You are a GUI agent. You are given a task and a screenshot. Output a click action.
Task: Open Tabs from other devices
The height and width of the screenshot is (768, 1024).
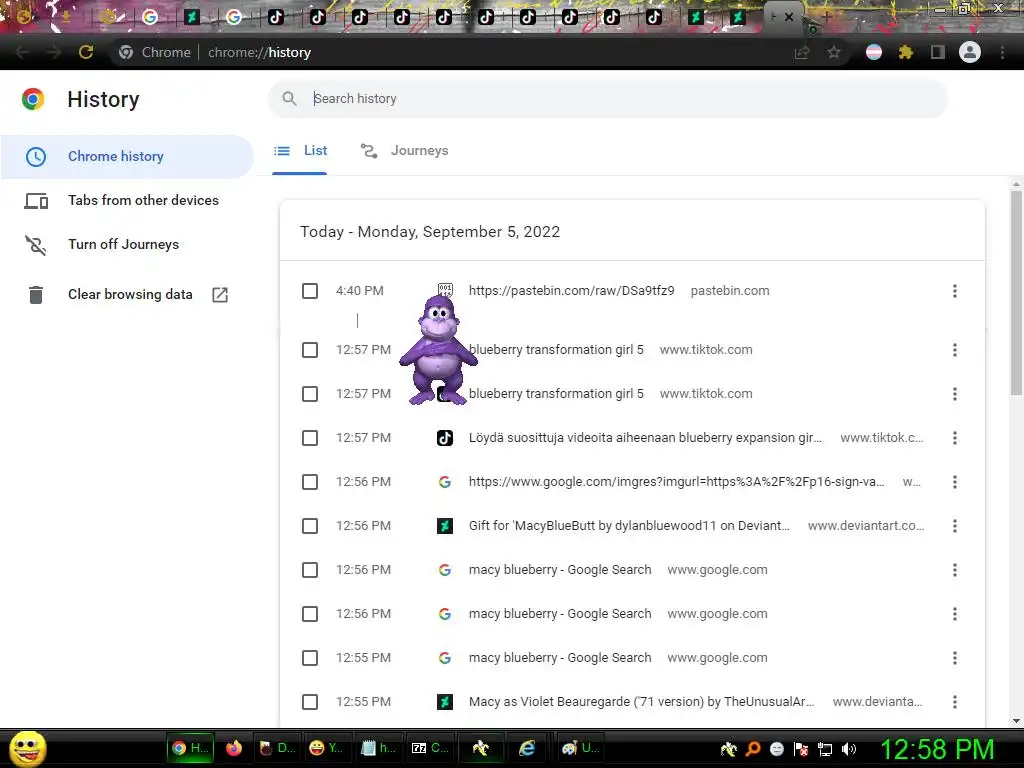[x=127, y=200]
